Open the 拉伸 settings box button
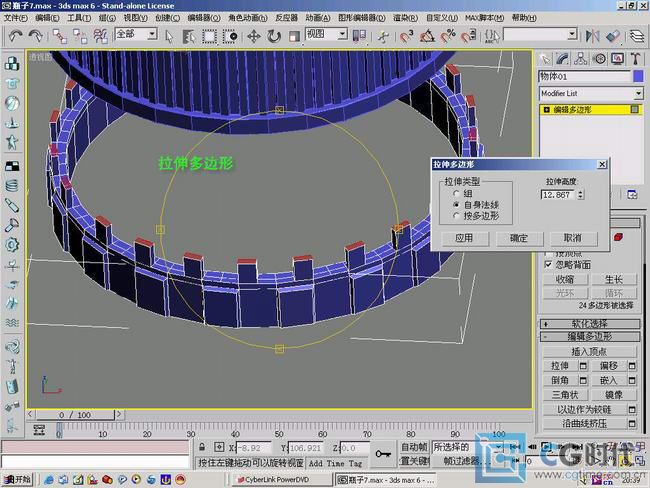This screenshot has width=650, height=488. pyautogui.click(x=583, y=366)
